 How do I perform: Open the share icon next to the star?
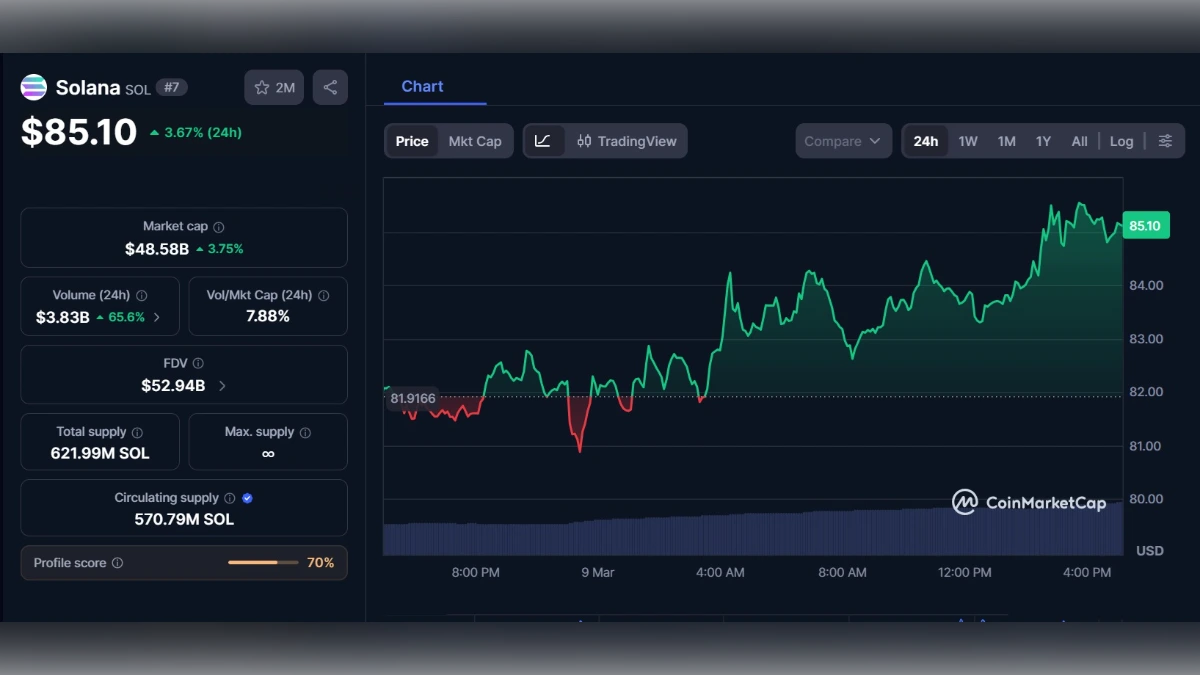(330, 87)
